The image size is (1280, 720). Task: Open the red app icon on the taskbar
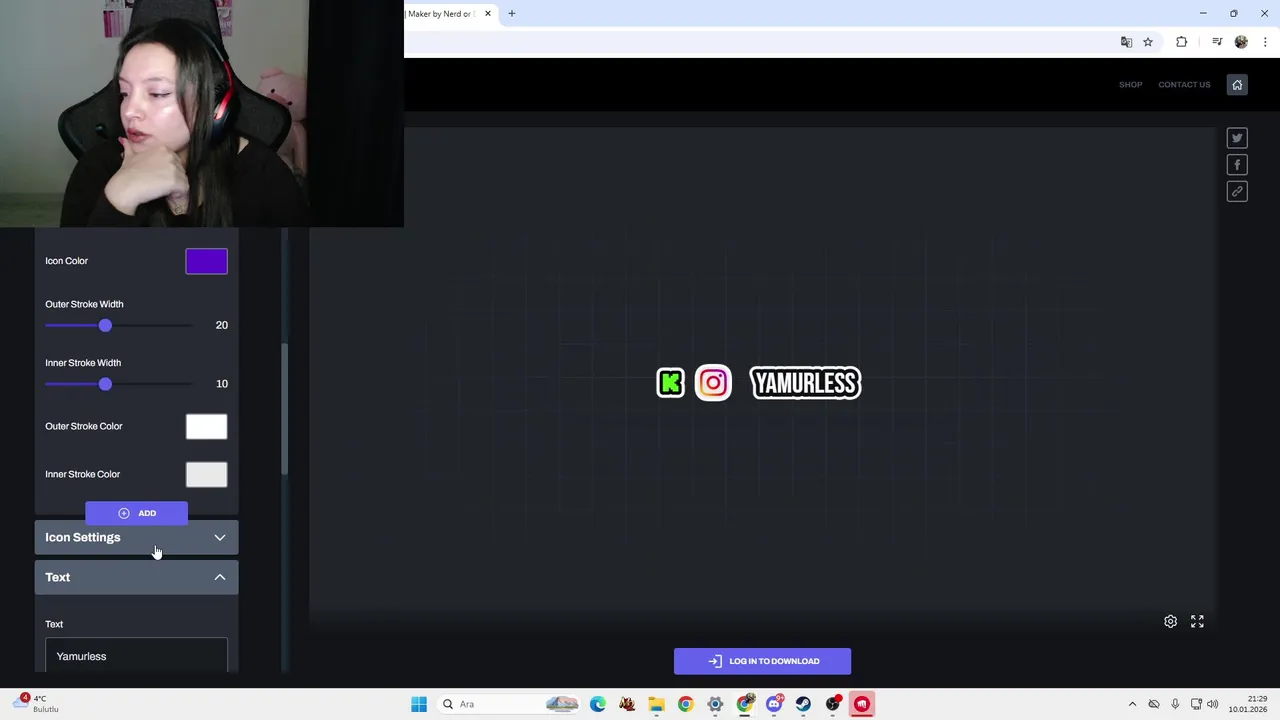(x=862, y=704)
